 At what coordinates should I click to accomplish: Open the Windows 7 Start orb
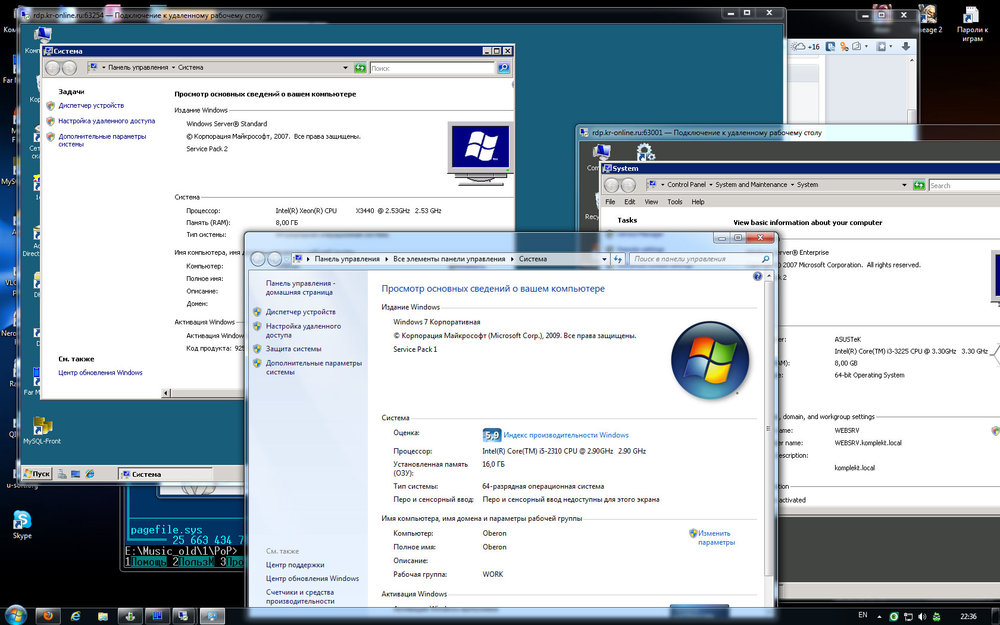[x=17, y=613]
